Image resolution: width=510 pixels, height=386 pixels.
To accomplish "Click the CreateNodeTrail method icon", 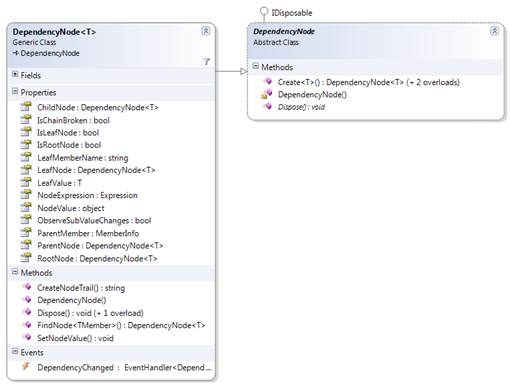I will point(27,287).
